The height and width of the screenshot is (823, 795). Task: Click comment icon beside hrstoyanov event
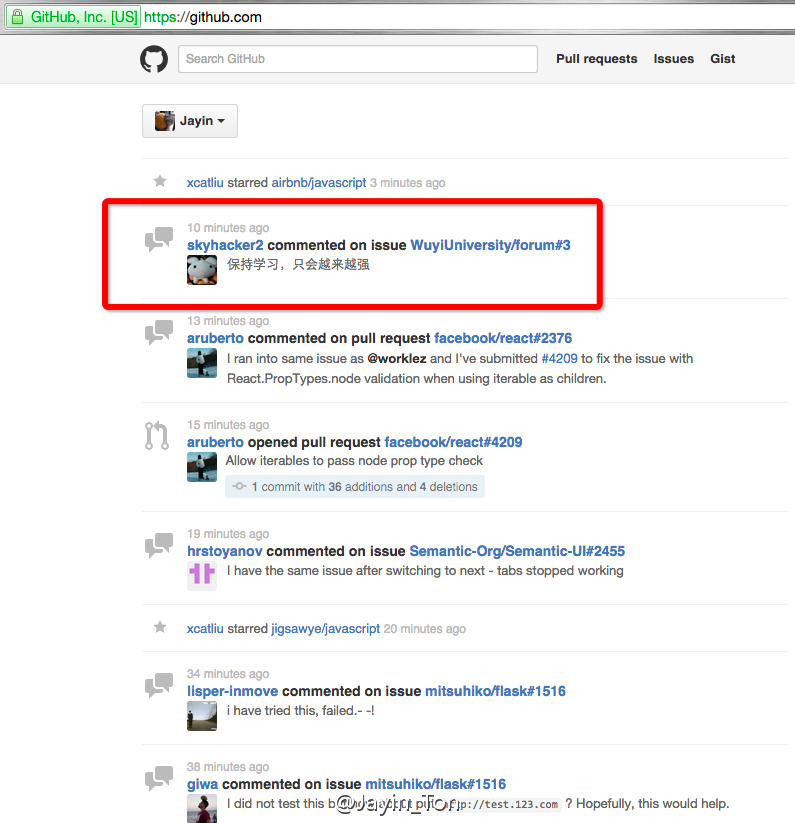[x=158, y=545]
